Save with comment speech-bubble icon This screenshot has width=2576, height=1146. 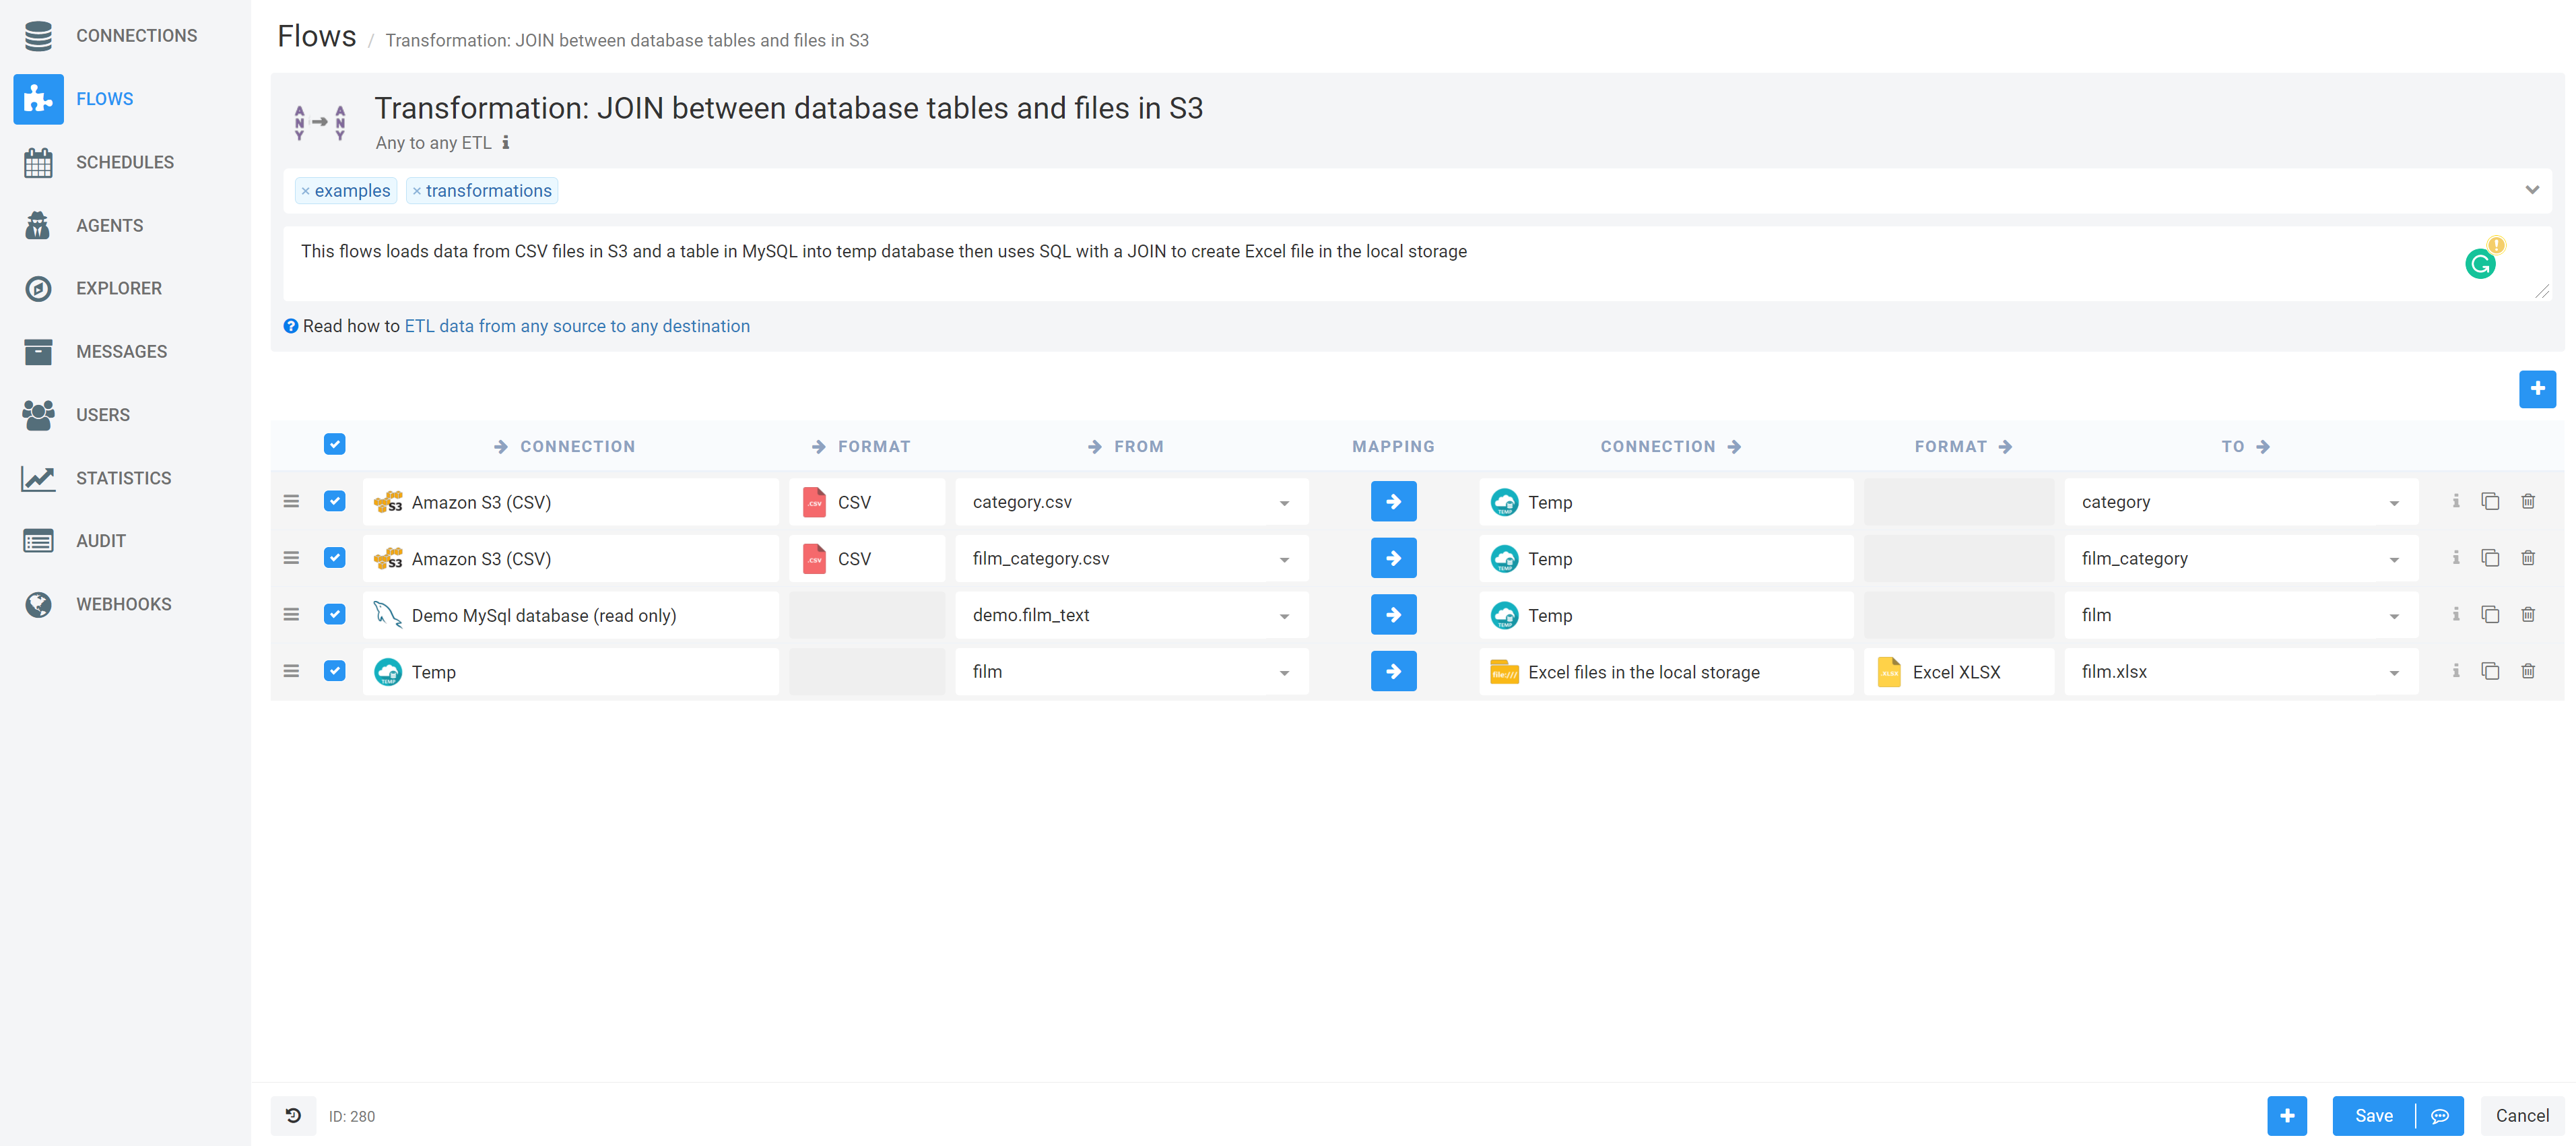click(x=2440, y=1116)
